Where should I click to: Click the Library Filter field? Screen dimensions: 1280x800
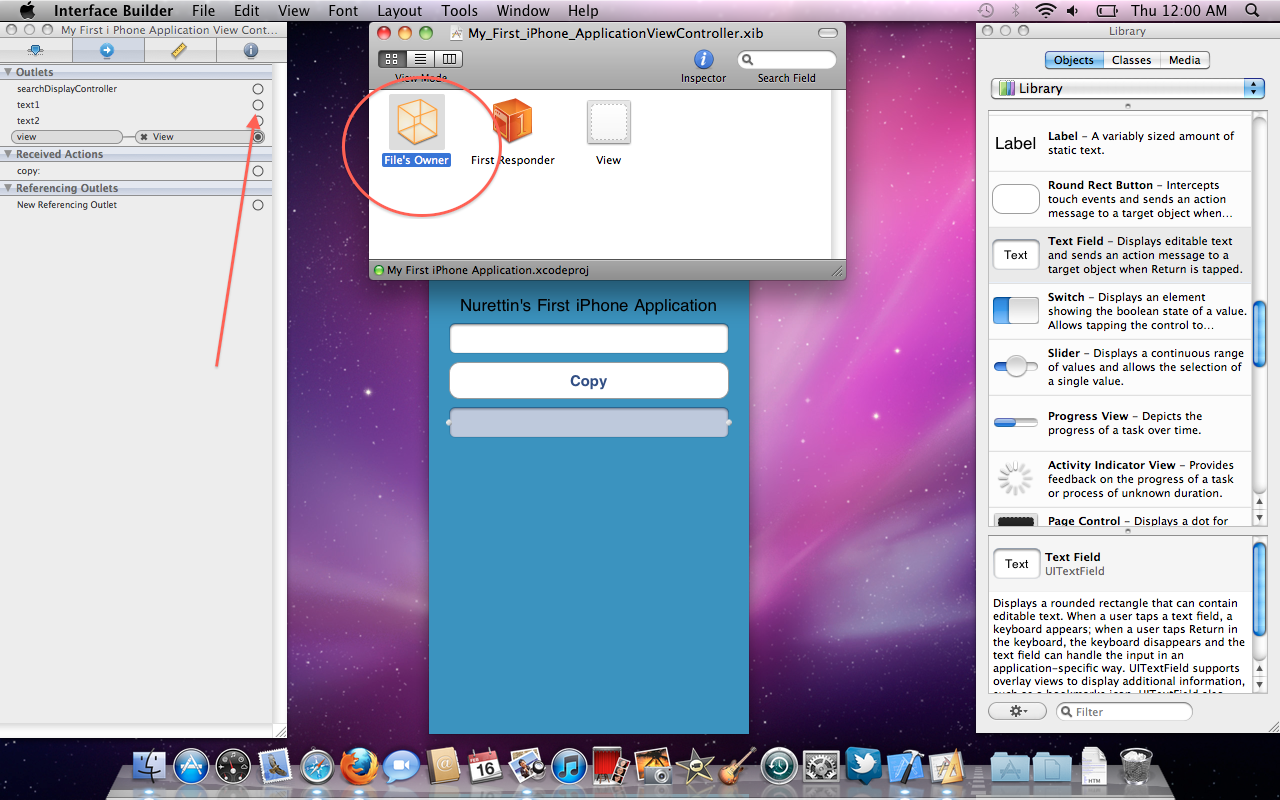click(1124, 711)
